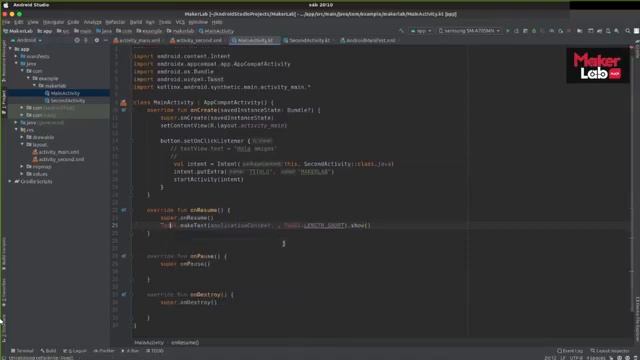This screenshot has width=640, height=360.
Task: Click the collapse-all icon in Project panel
Action: tap(86, 40)
